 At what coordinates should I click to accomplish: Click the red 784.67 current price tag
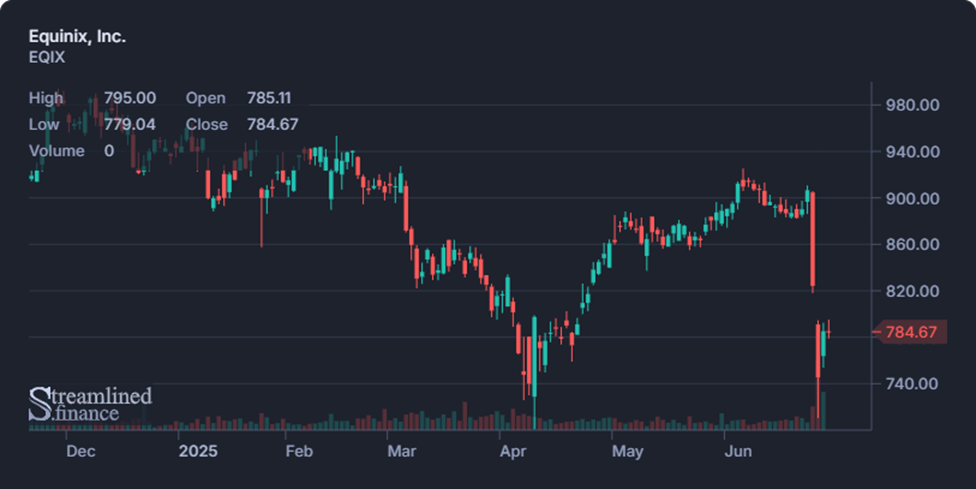pyautogui.click(x=909, y=332)
